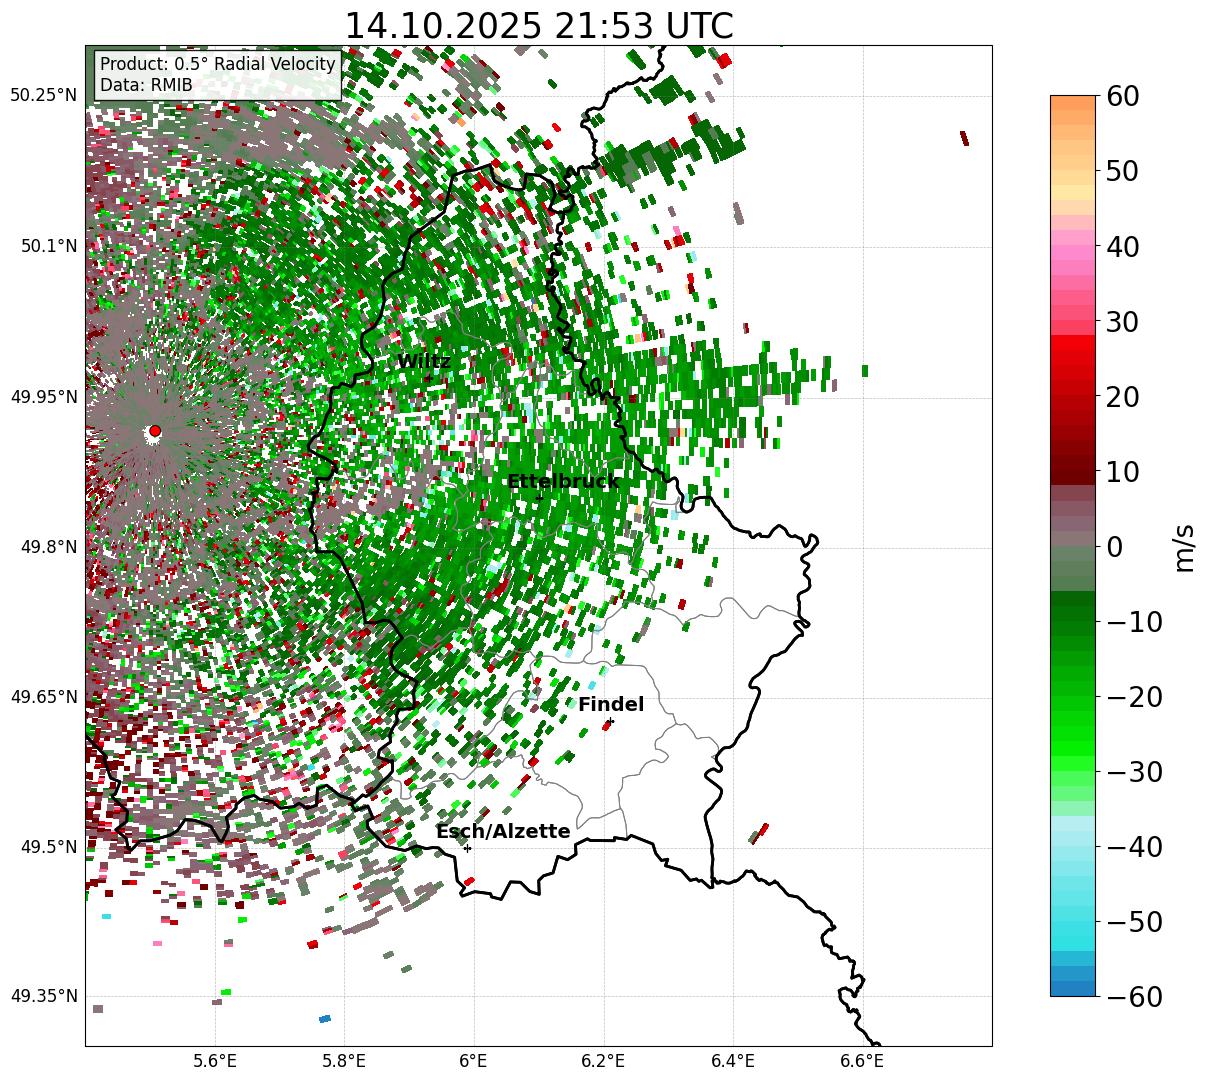Click the Data: RMIB label
The height and width of the screenshot is (1081, 1207).
[146, 86]
